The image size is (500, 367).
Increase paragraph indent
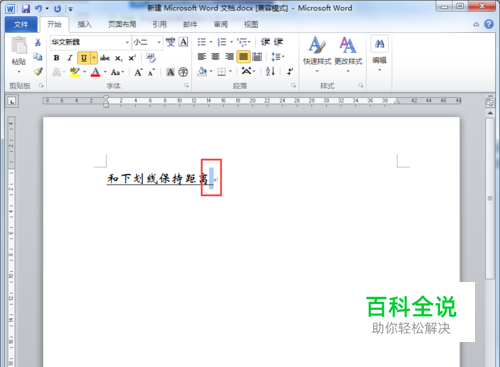pyautogui.click(x=278, y=42)
